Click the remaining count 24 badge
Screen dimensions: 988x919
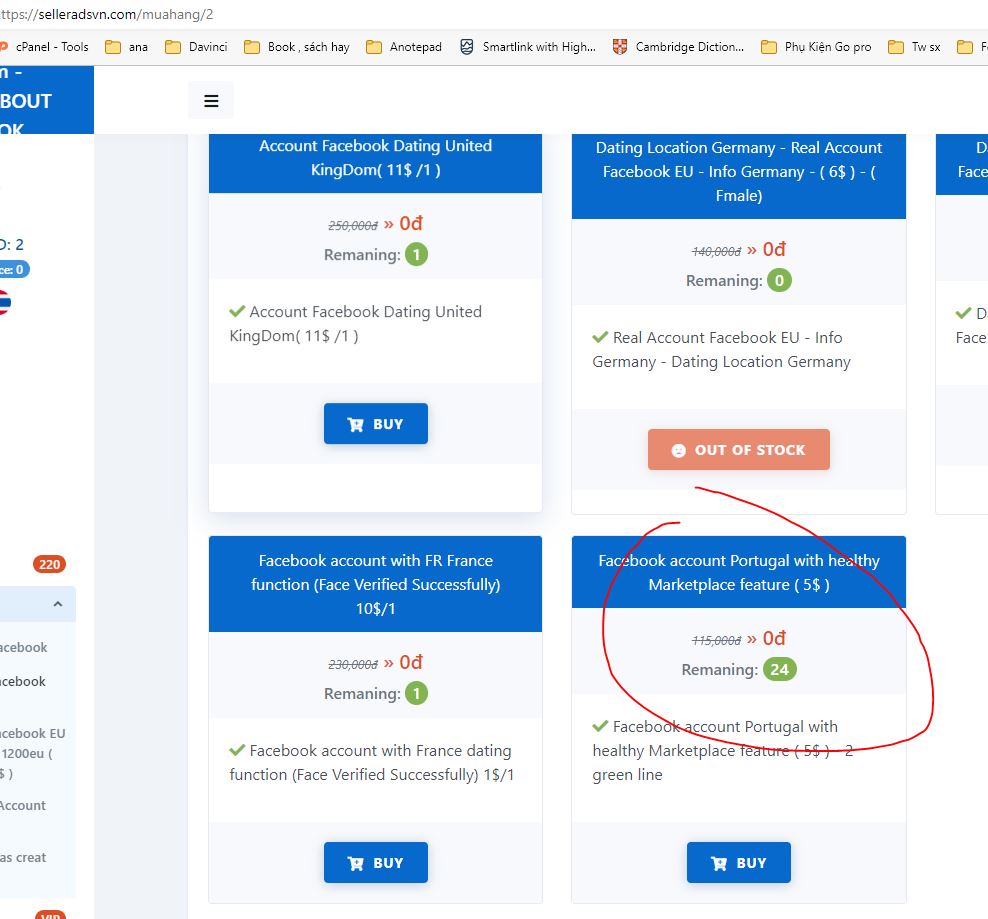[779, 669]
